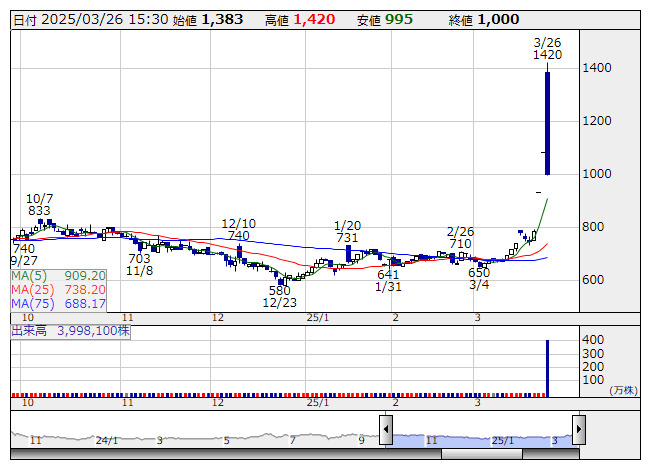The height and width of the screenshot is (470, 653).
Task: Click the (万株) volume unit label
Action: pos(623,390)
